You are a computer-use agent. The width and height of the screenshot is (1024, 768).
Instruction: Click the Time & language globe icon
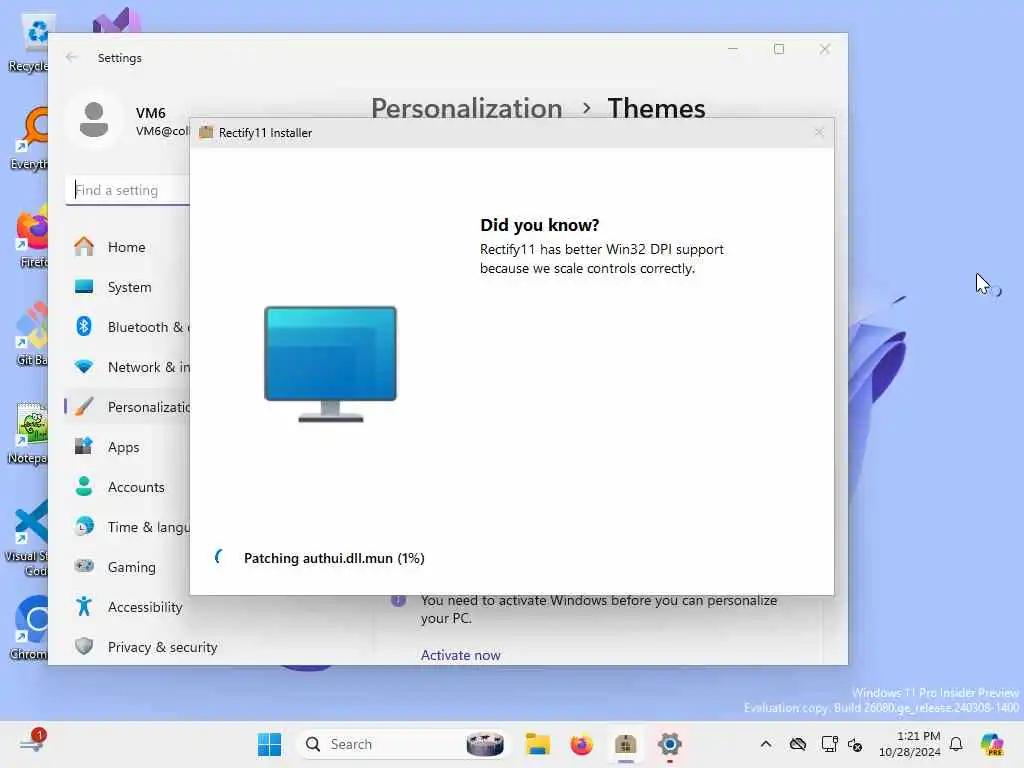[x=84, y=526]
